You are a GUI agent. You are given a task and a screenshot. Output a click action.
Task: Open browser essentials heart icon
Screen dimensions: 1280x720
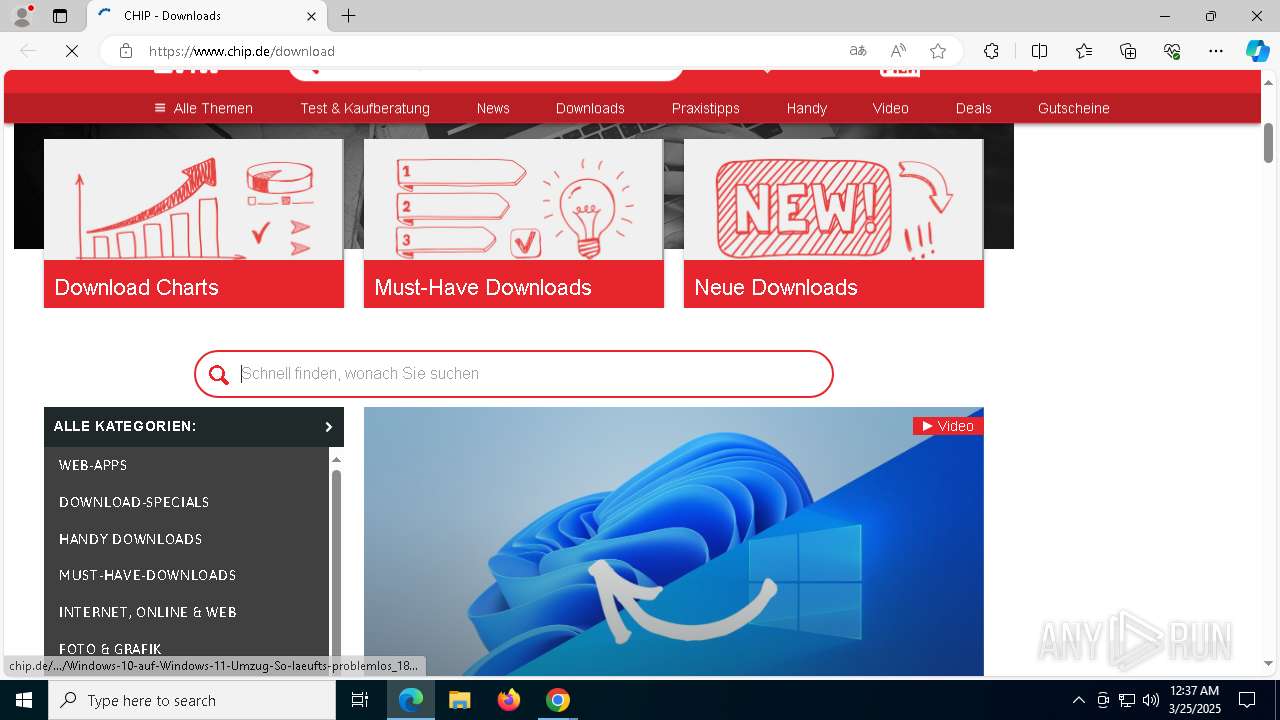1172,51
